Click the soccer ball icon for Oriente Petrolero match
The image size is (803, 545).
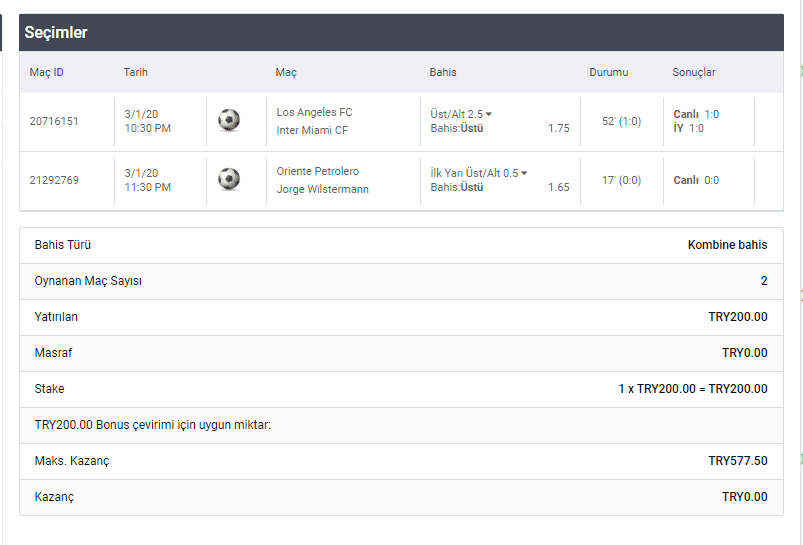pos(229,179)
